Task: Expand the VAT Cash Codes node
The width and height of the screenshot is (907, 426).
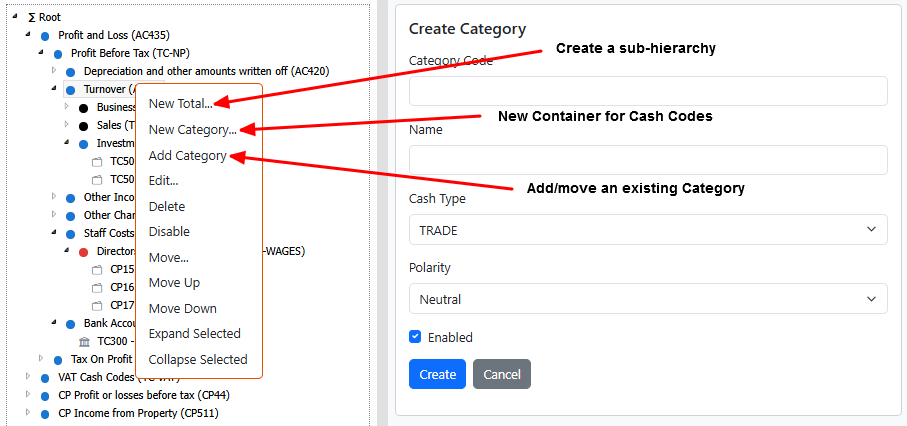Action: [x=28, y=376]
